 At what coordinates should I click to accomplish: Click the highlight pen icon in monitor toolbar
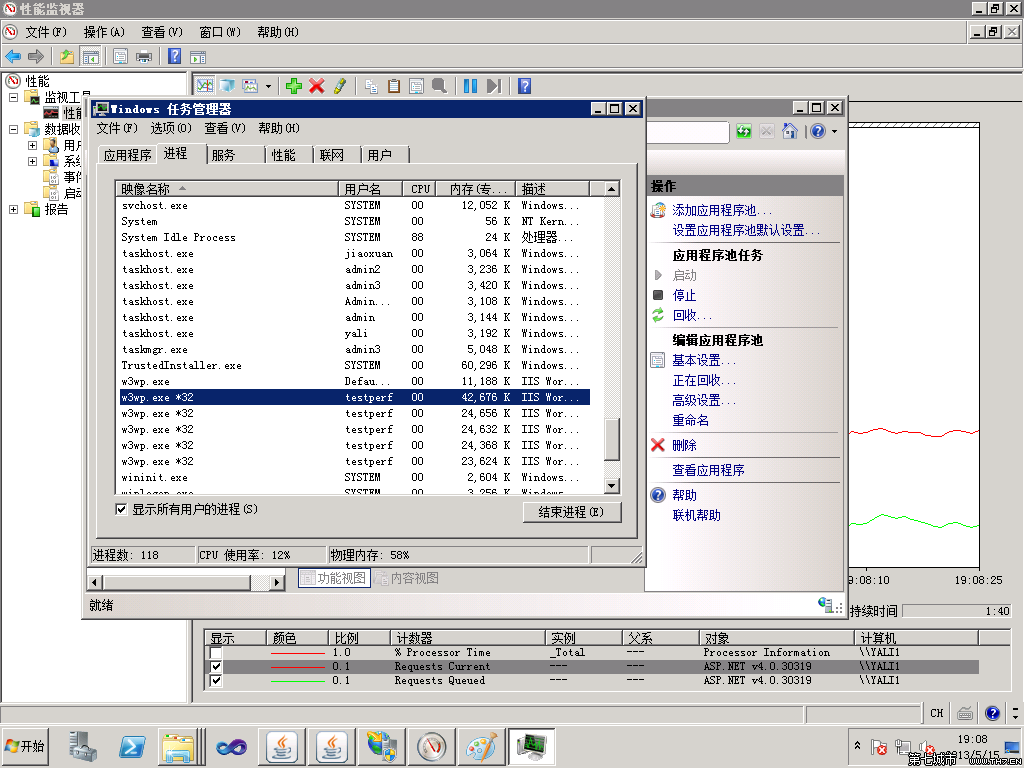340,86
